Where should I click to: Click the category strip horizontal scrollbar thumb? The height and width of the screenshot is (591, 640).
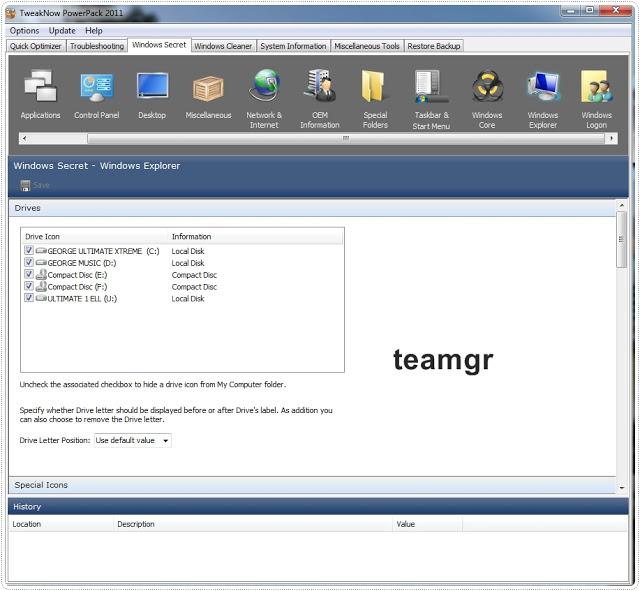[346, 138]
